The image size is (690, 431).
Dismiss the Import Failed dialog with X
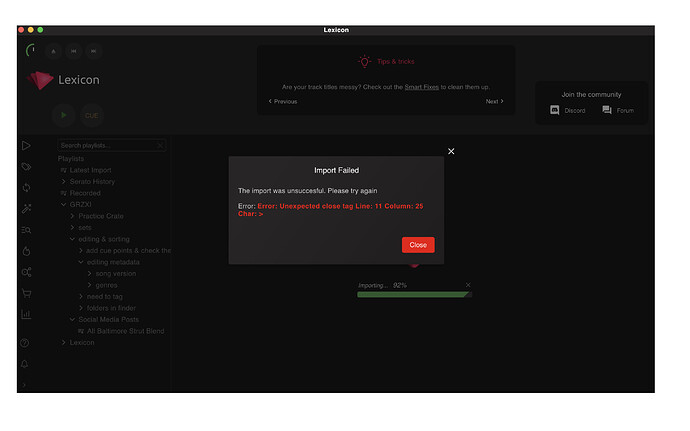[451, 151]
